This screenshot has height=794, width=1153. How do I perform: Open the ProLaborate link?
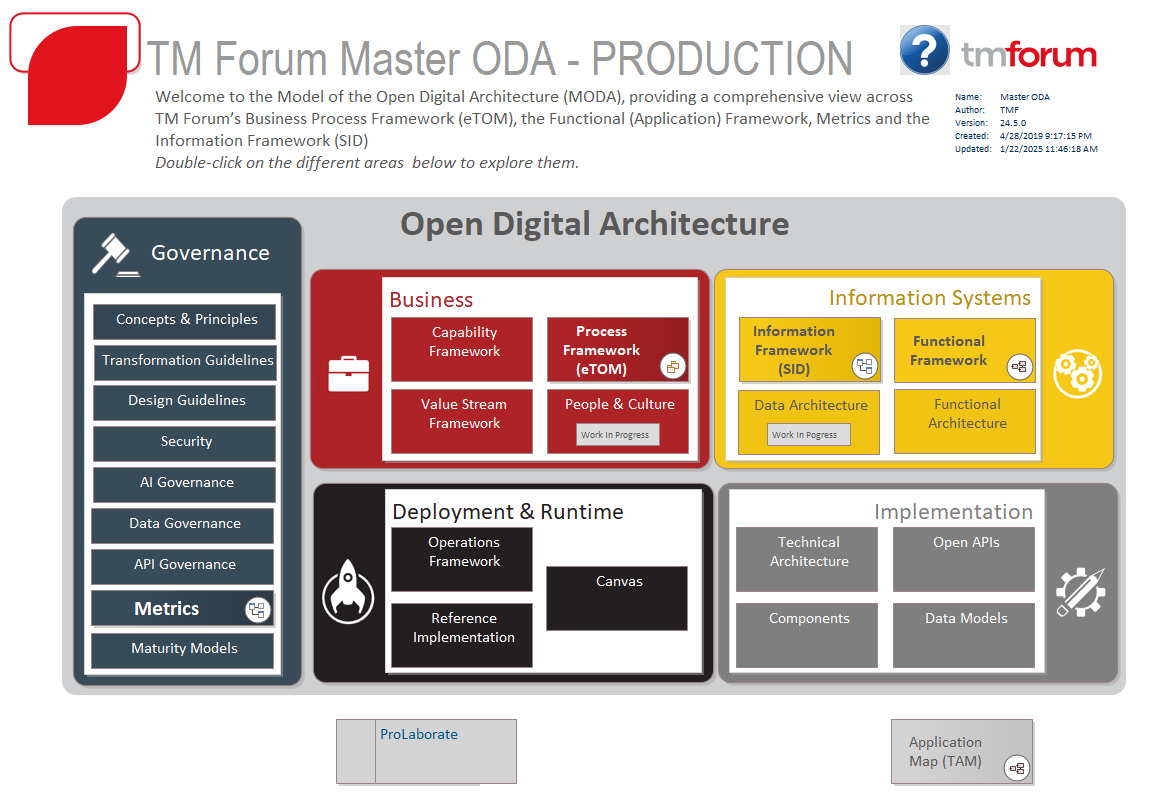click(418, 734)
